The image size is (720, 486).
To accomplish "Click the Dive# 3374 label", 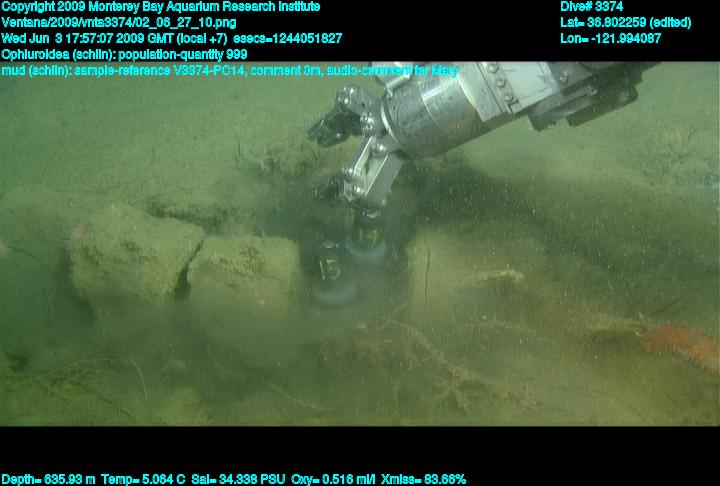I will [591, 7].
